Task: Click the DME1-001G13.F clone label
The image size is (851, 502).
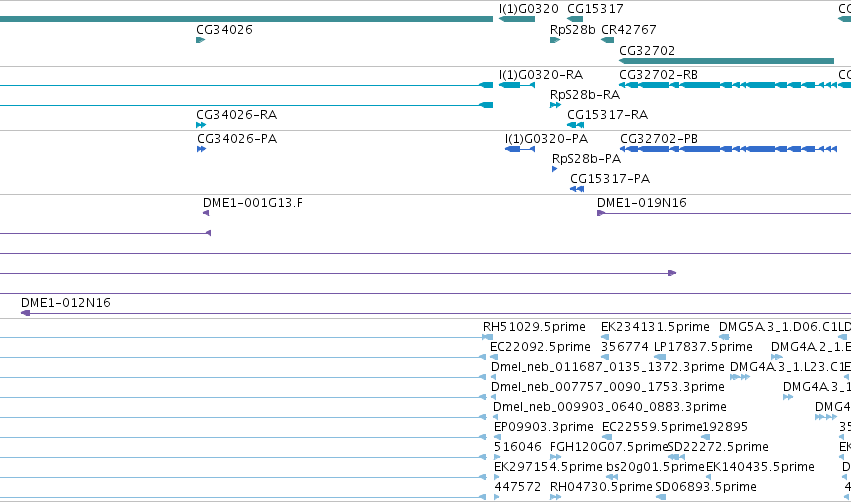Action: (253, 203)
